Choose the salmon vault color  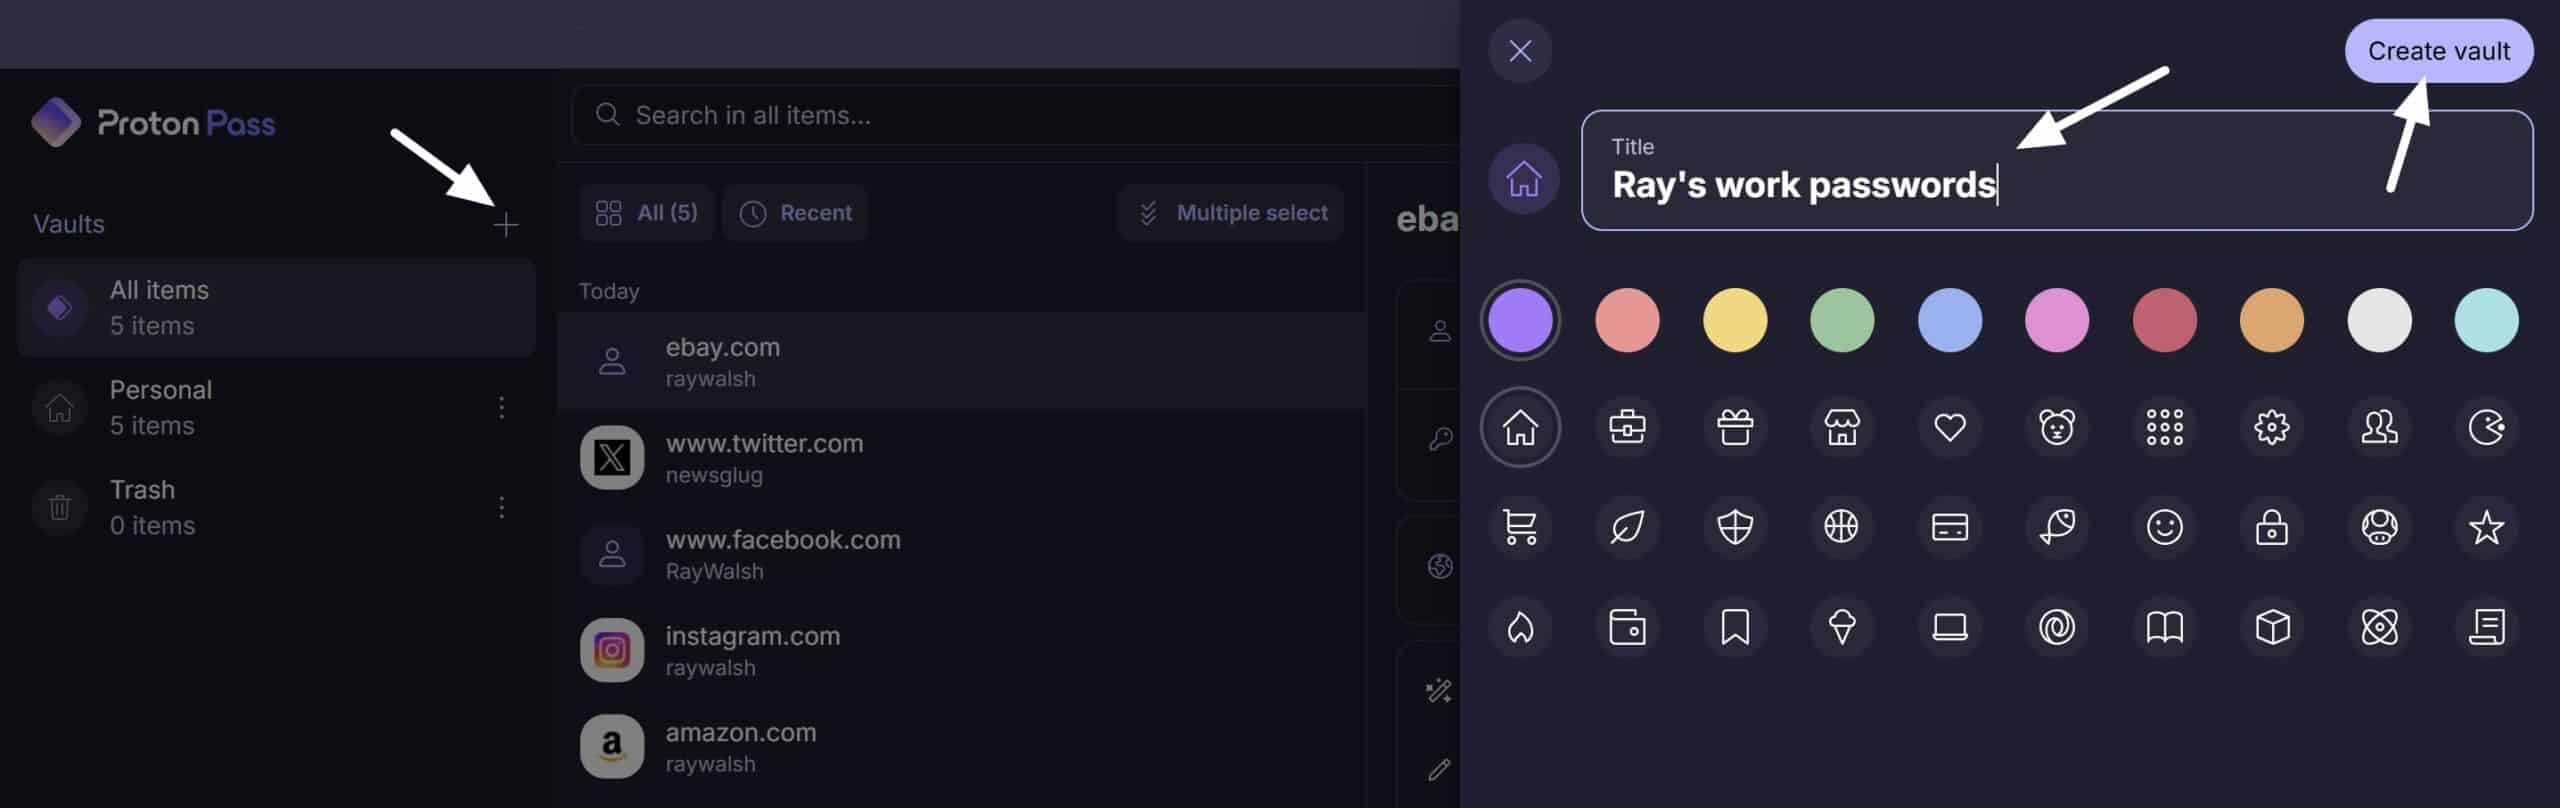[x=1627, y=320]
